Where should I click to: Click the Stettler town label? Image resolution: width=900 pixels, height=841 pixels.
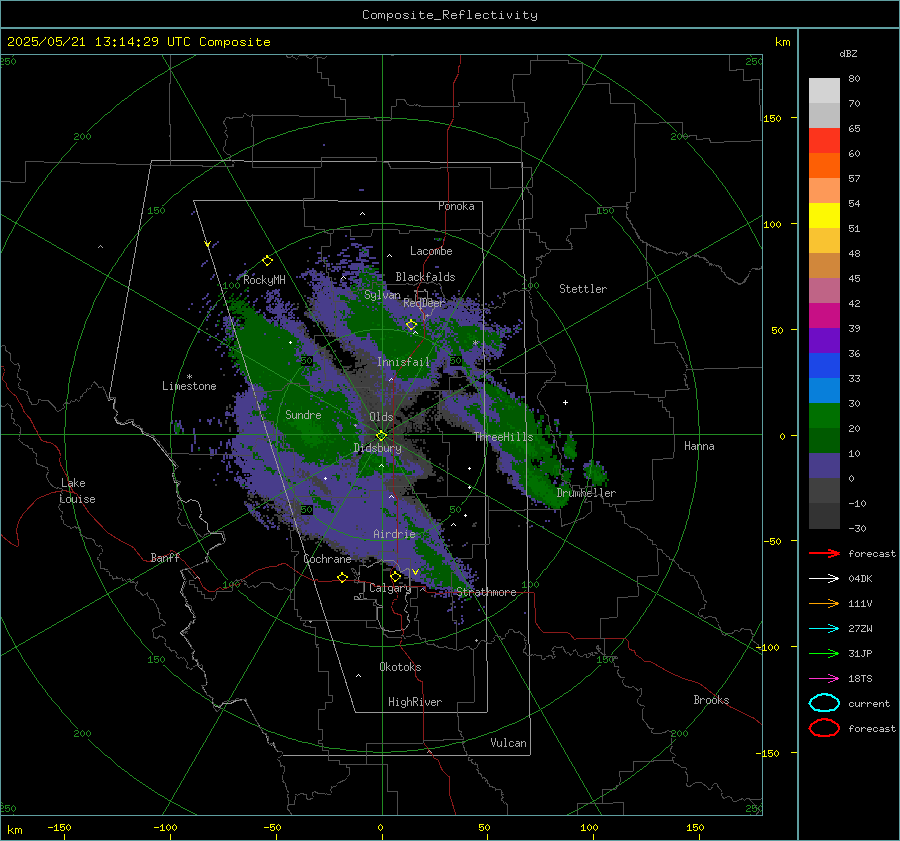583,289
